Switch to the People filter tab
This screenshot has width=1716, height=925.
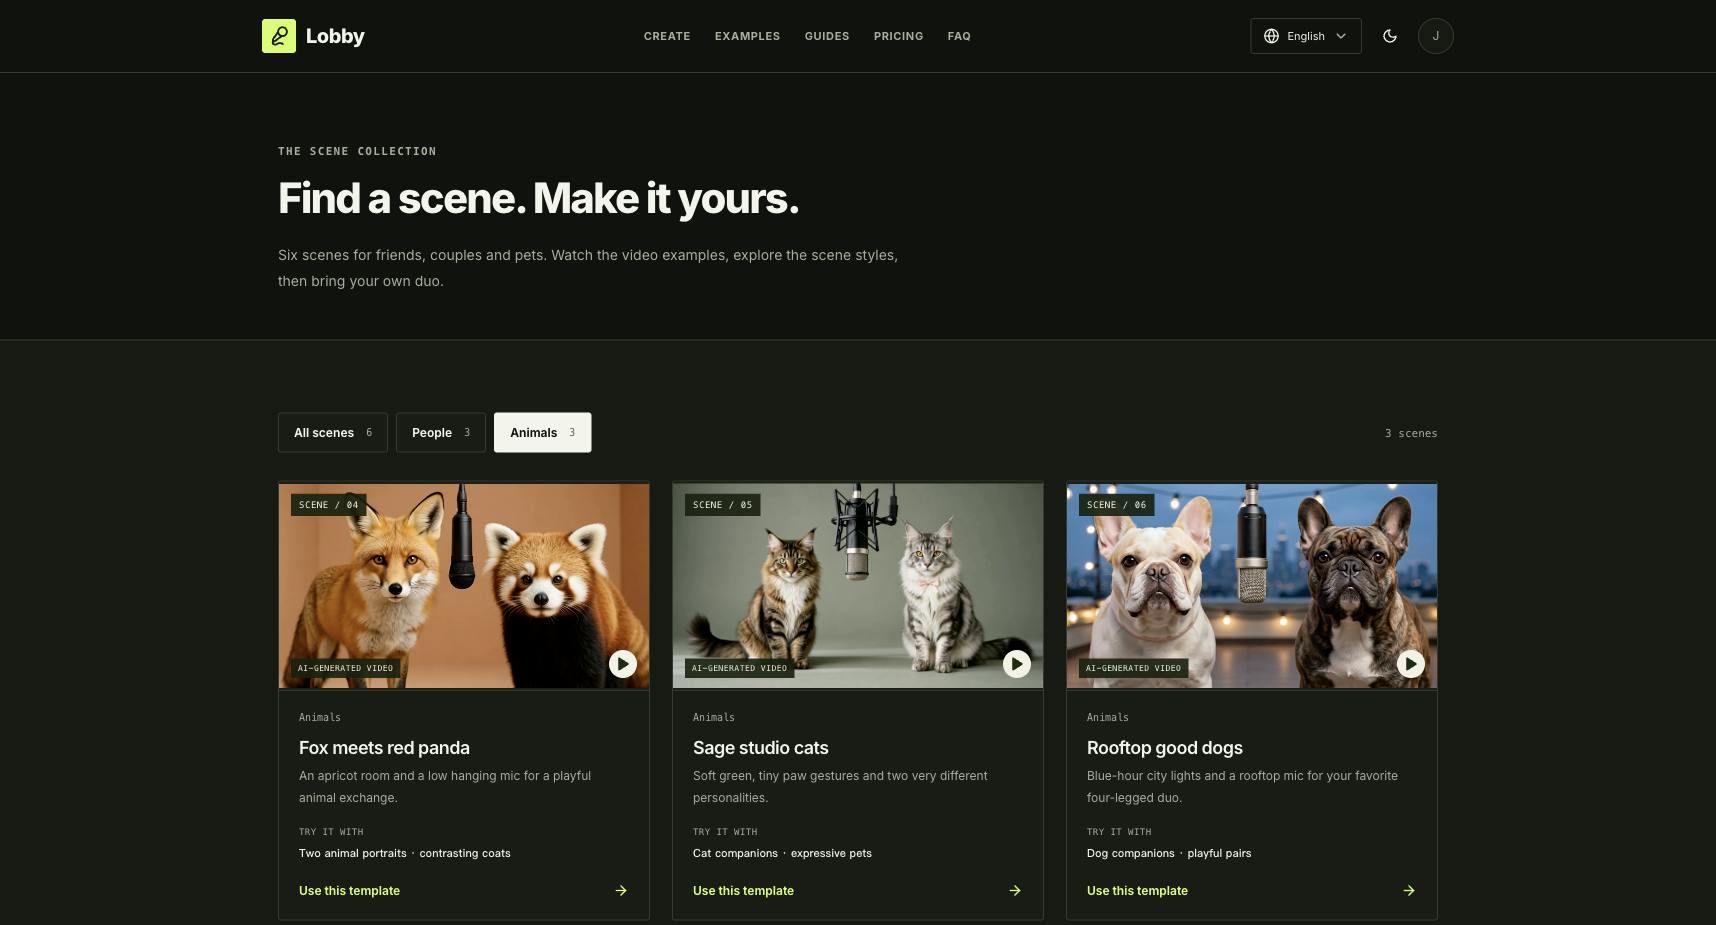pyautogui.click(x=441, y=433)
